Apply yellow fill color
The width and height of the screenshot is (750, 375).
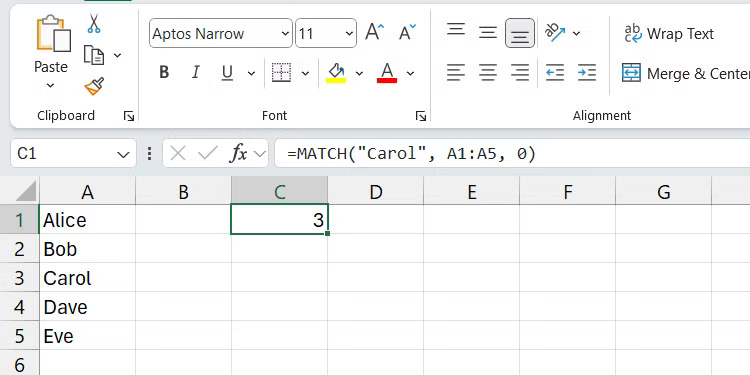(336, 73)
